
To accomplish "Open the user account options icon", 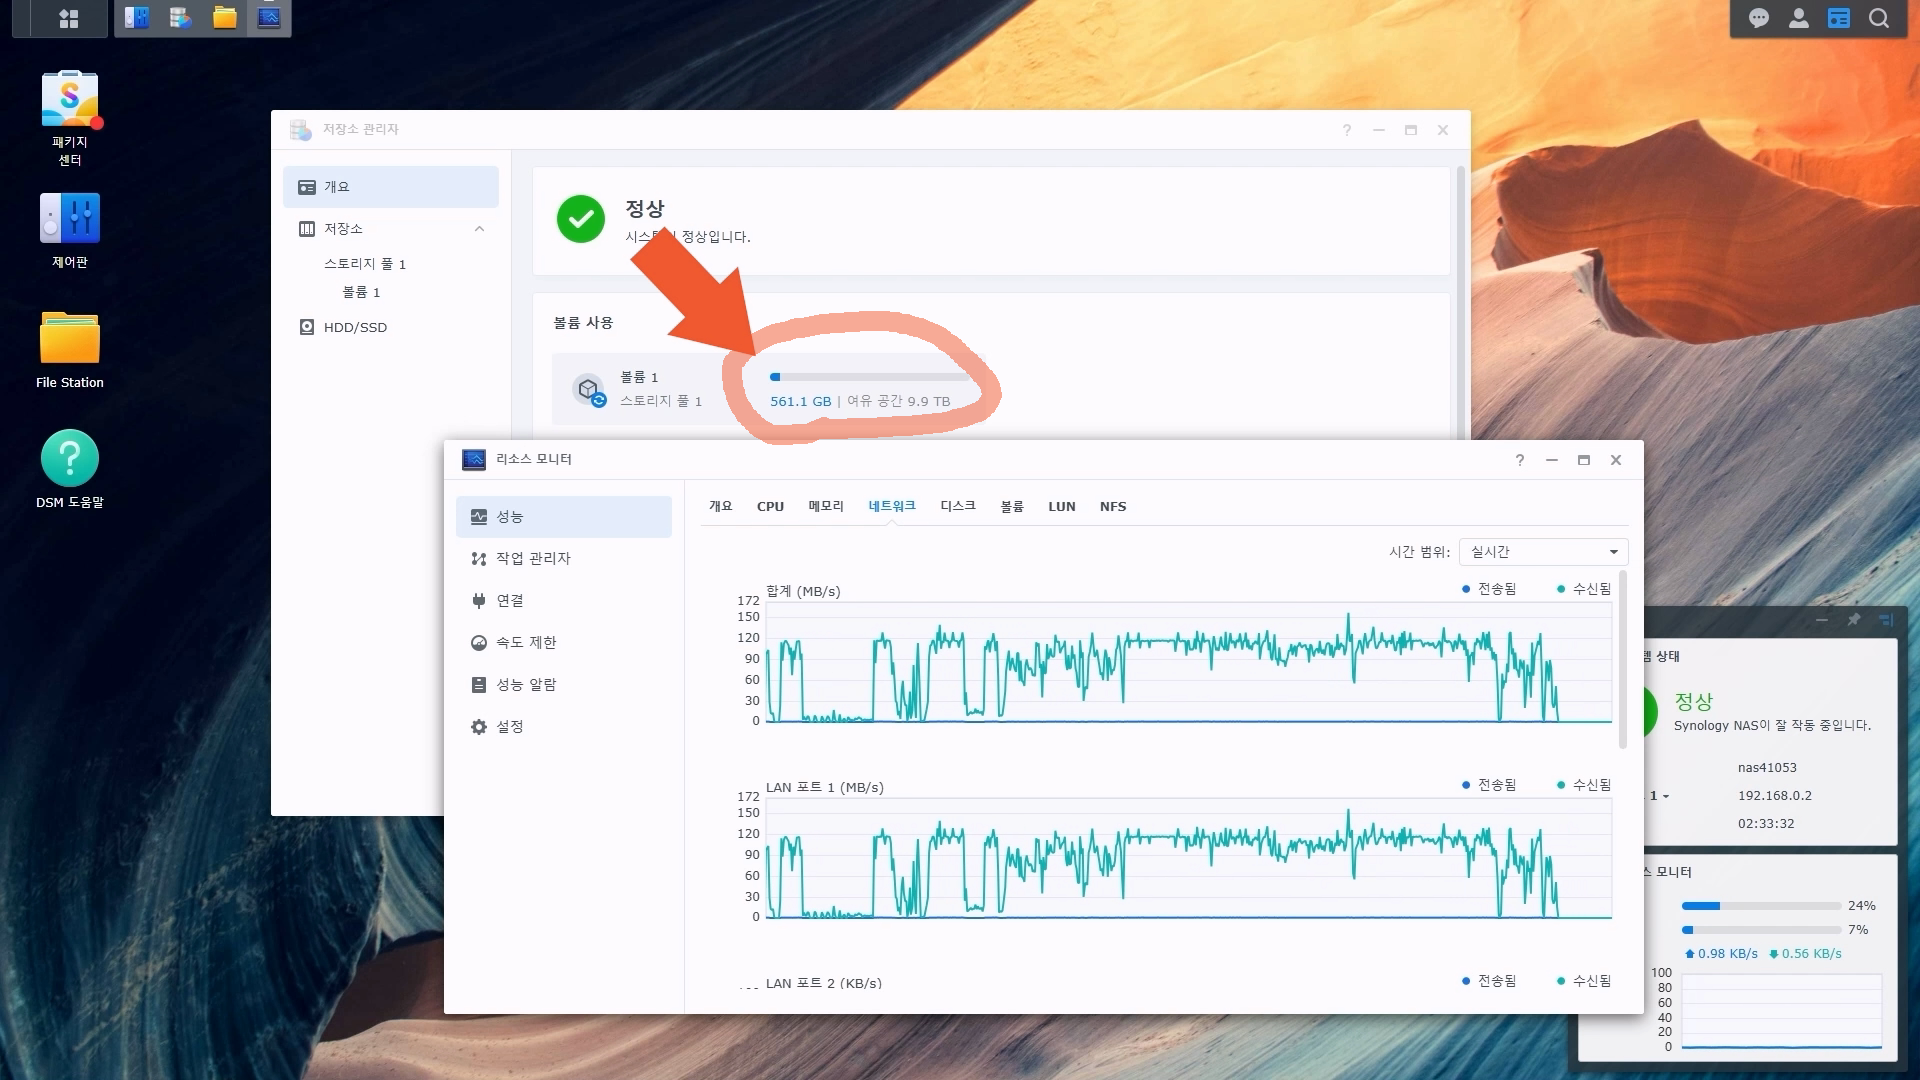I will coord(1799,18).
